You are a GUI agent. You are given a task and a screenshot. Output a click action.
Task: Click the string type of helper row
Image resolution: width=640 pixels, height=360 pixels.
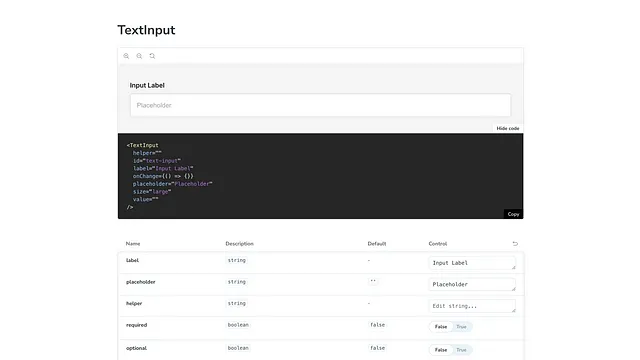point(237,304)
